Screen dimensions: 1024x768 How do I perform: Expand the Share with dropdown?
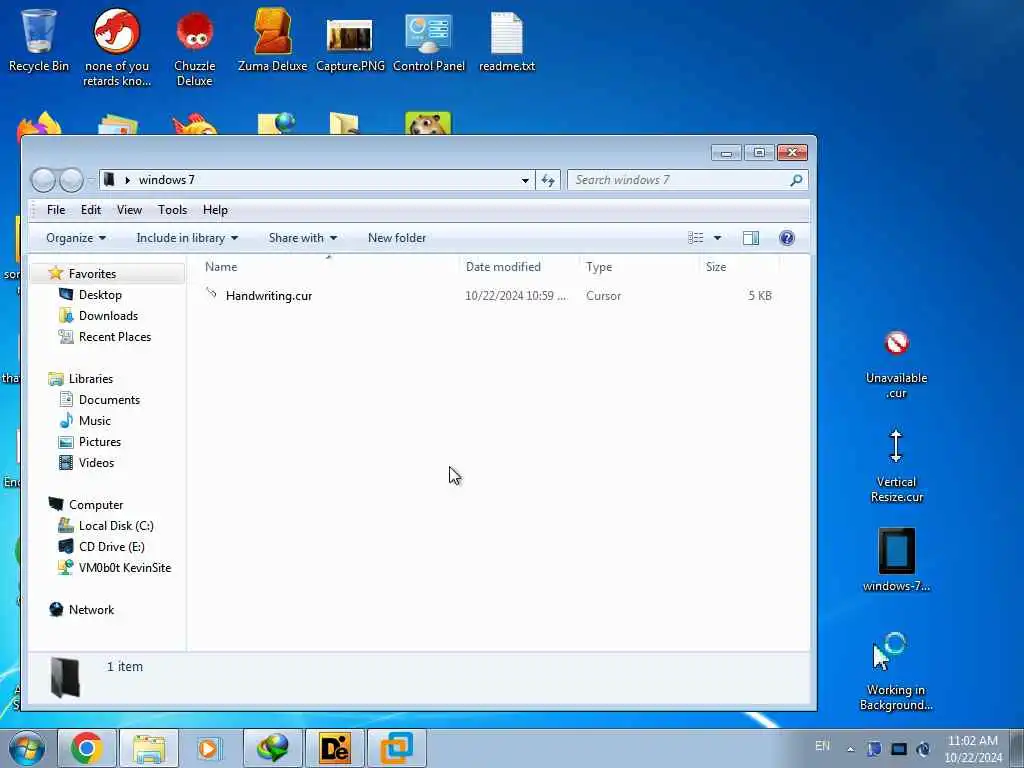click(x=302, y=238)
